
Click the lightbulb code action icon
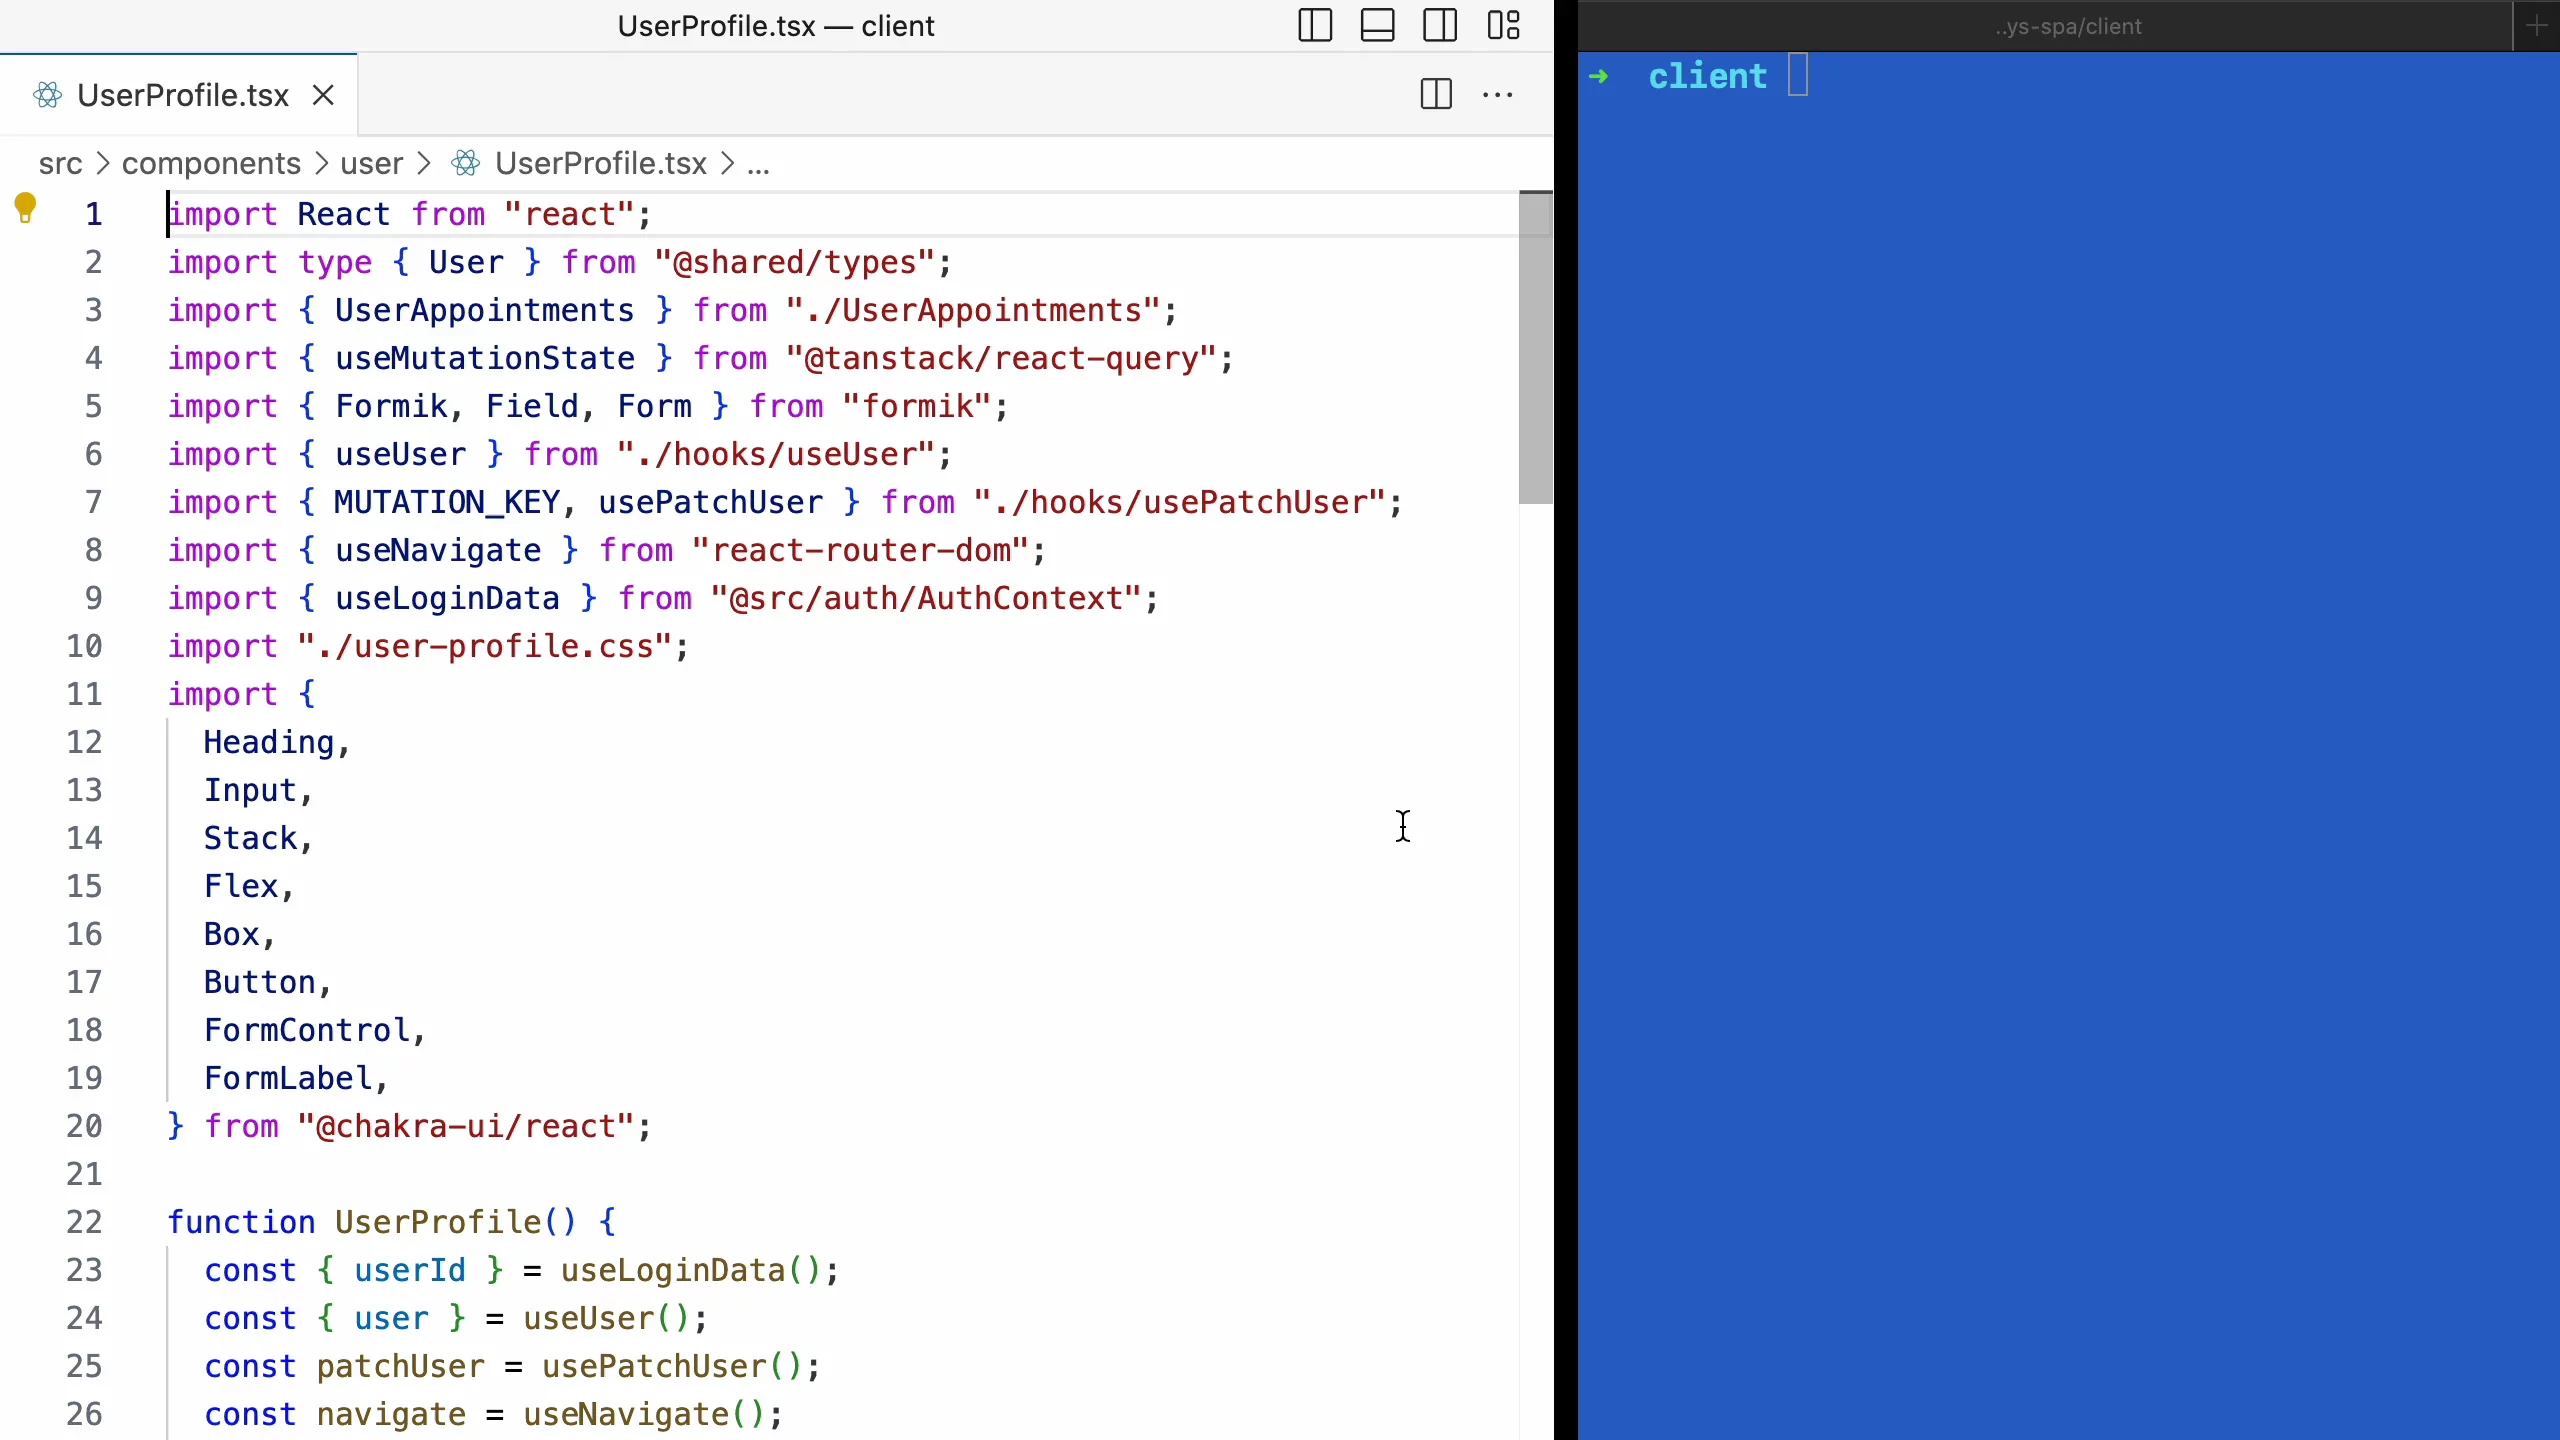click(x=25, y=208)
